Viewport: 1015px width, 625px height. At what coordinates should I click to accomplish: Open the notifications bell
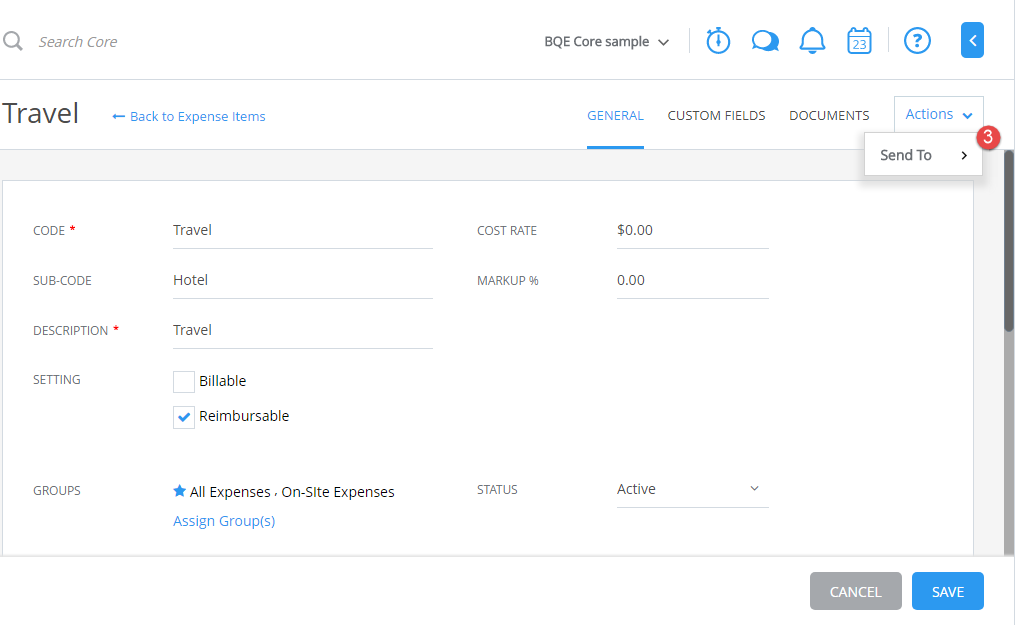(812, 41)
